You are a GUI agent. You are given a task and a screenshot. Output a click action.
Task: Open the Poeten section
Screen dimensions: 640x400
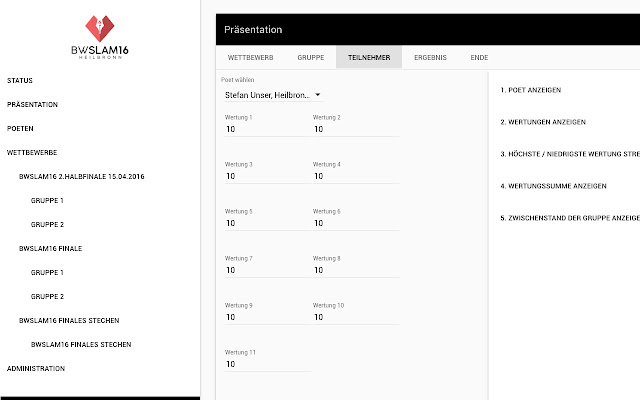(20, 129)
